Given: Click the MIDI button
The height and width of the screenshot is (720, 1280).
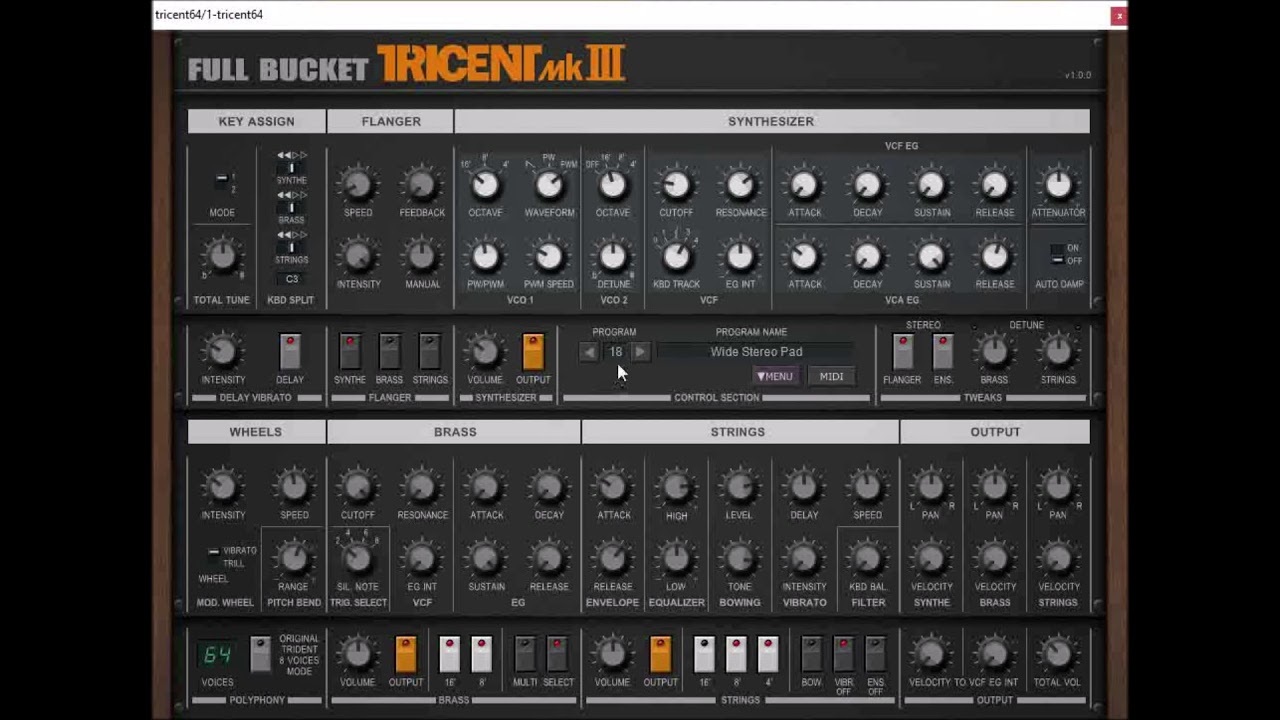Looking at the screenshot, I should click(831, 376).
